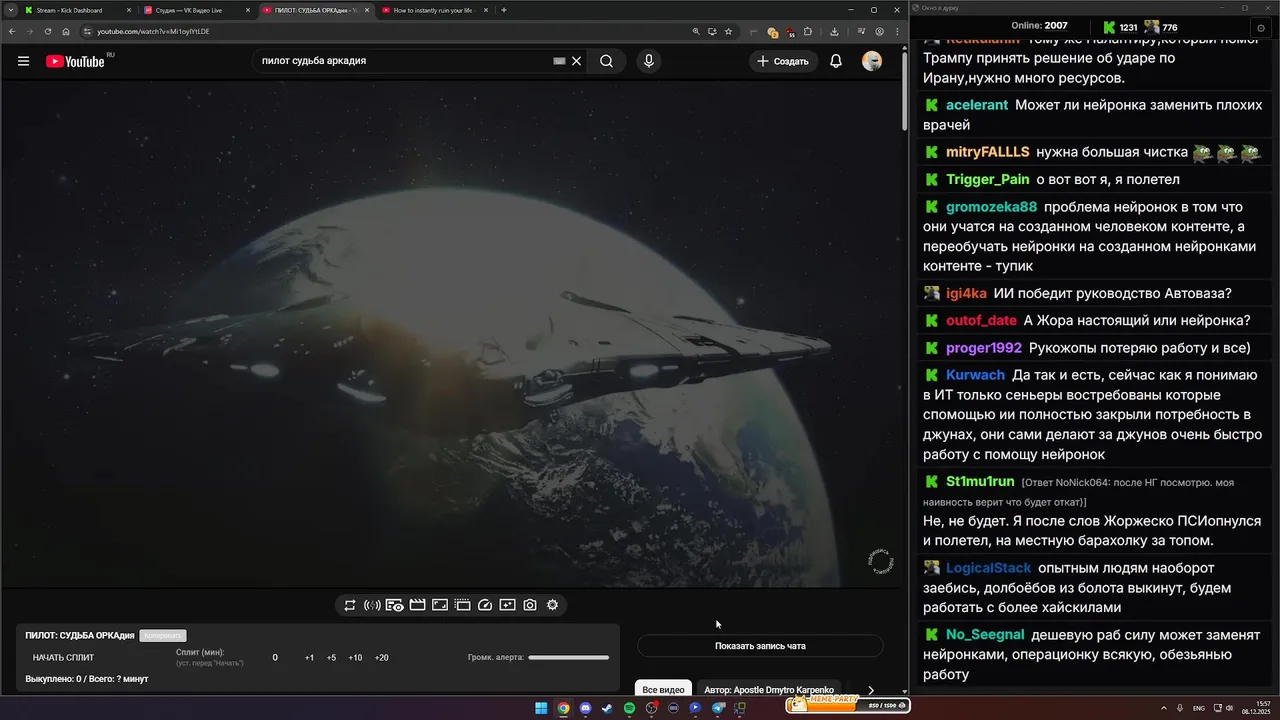Open the zoom magnifier icon in address bar
Viewport: 1280px width, 720px height.
[x=696, y=31]
